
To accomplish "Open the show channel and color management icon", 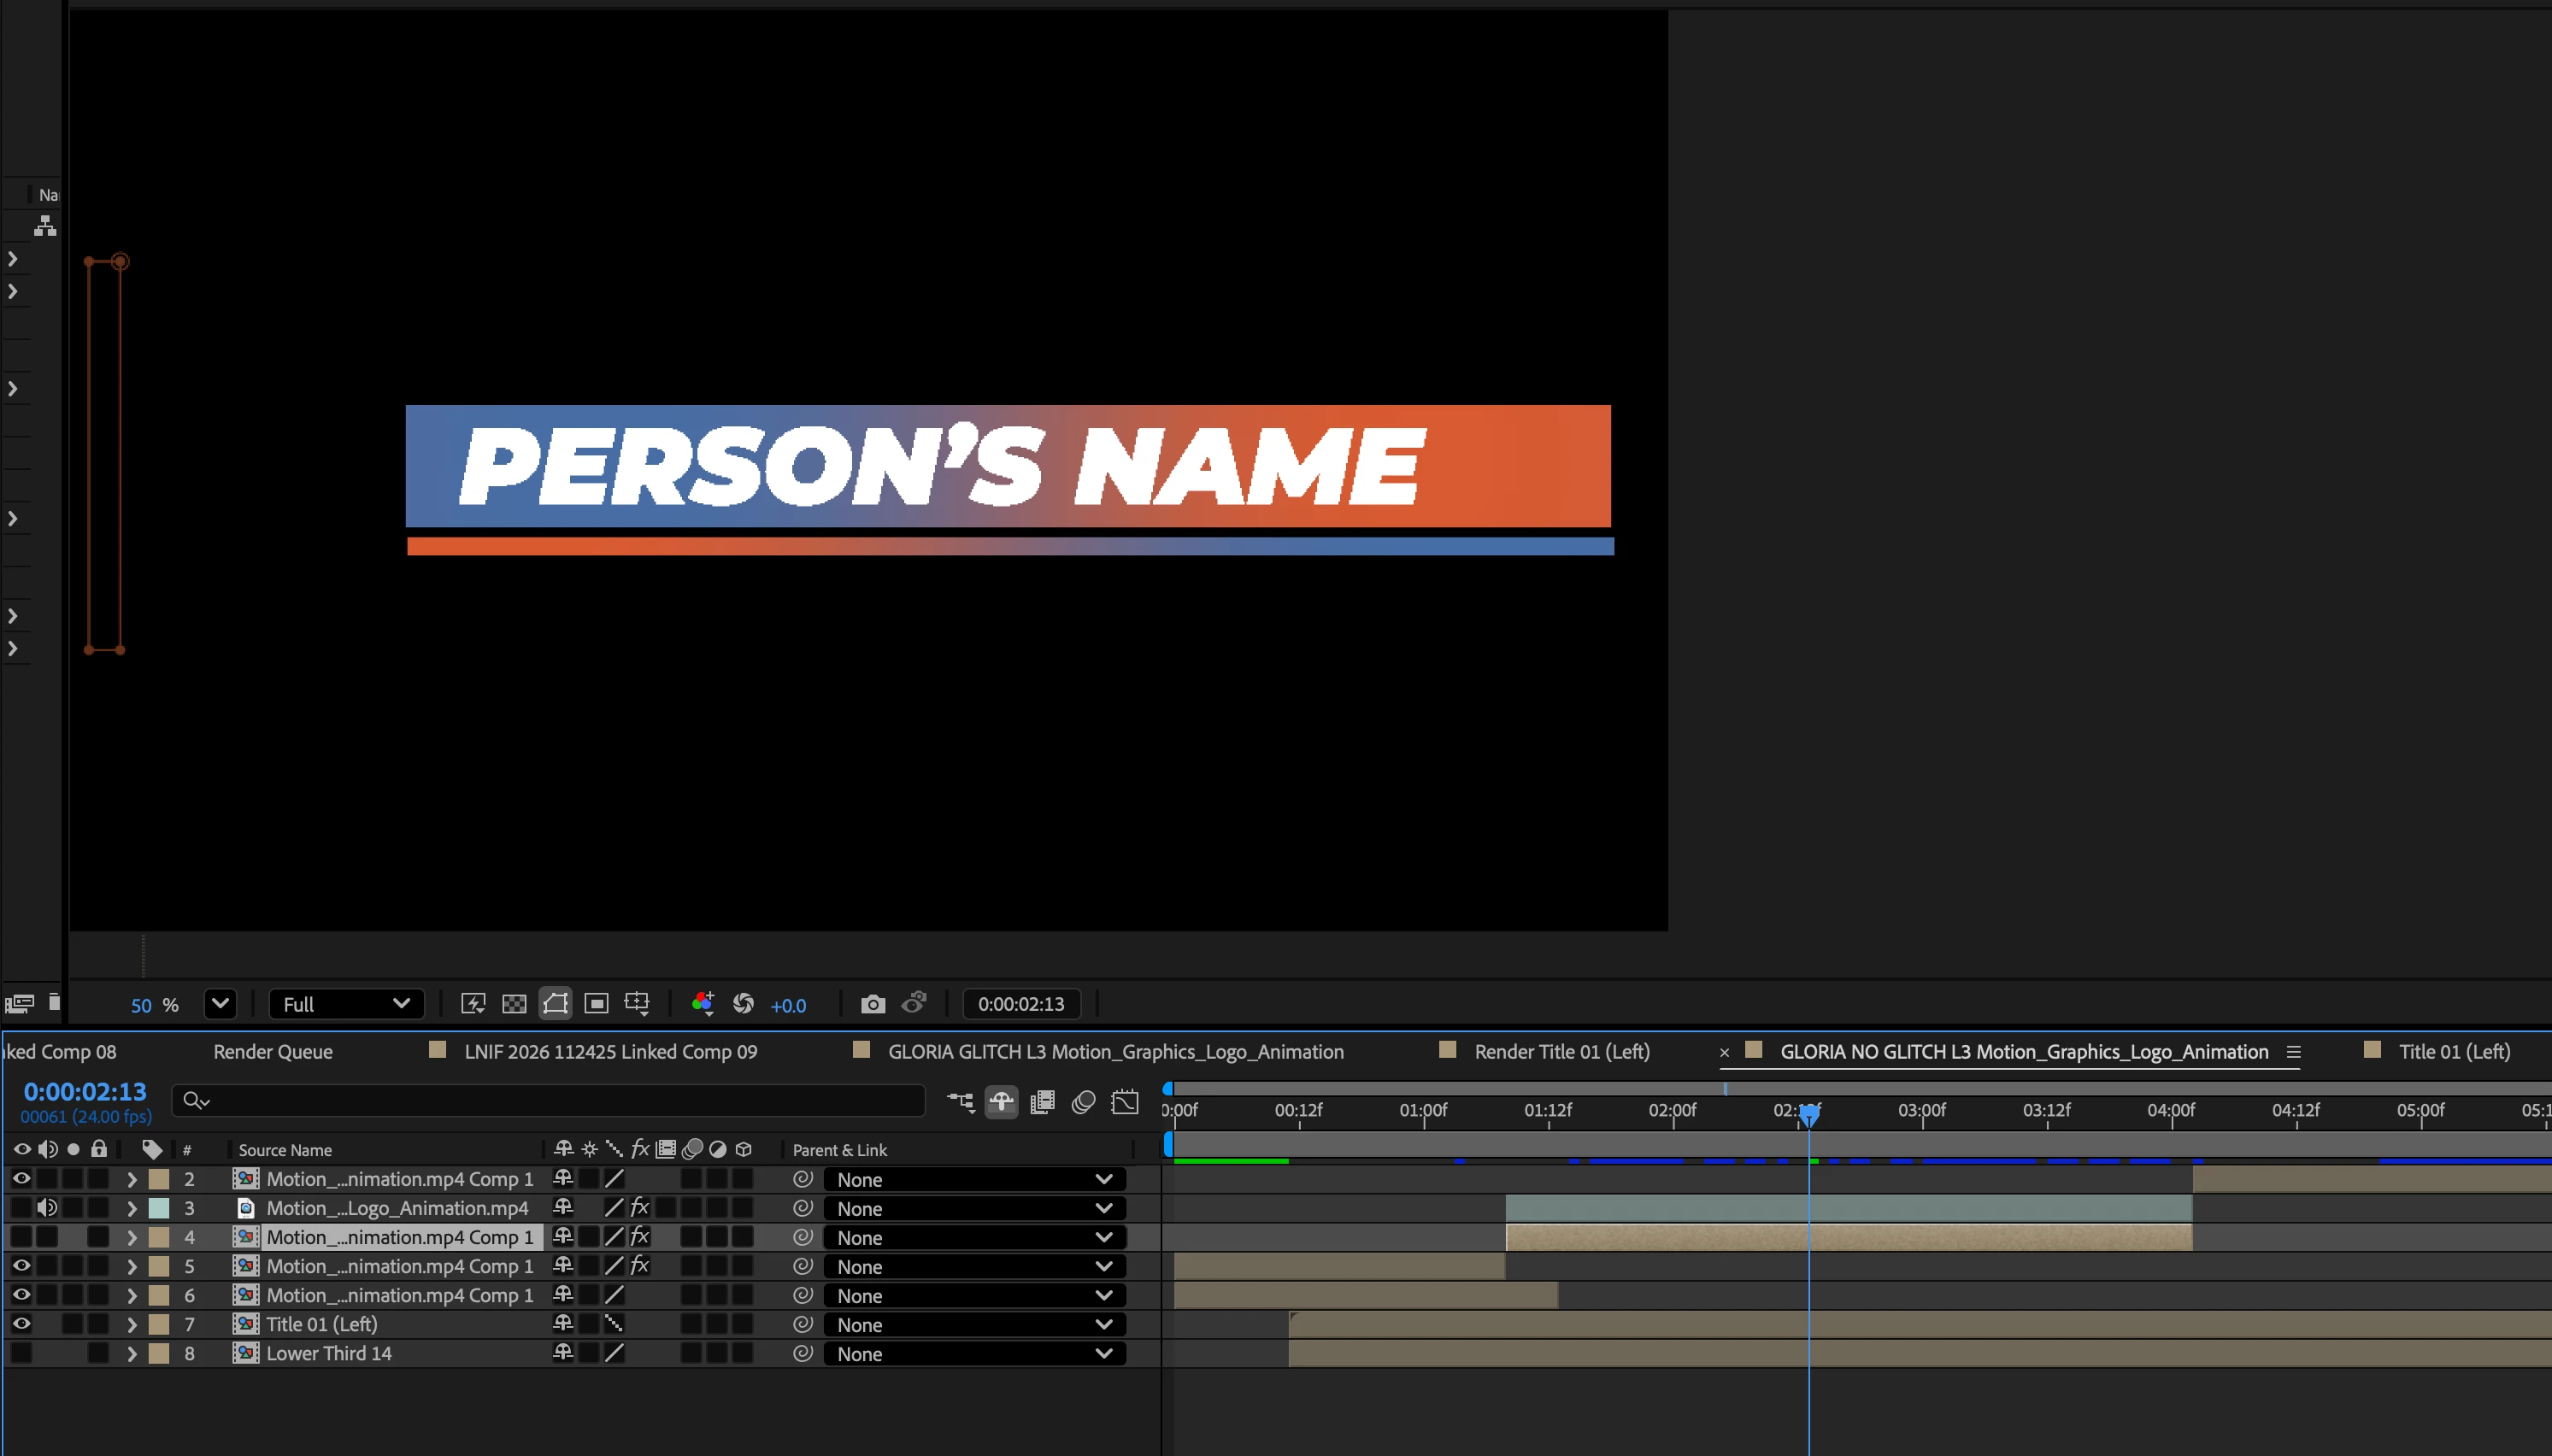I will (703, 1004).
